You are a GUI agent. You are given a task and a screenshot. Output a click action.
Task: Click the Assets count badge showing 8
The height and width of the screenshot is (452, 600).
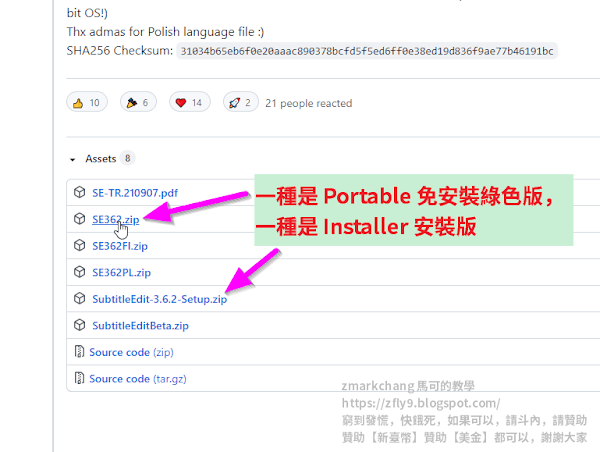[x=127, y=158]
